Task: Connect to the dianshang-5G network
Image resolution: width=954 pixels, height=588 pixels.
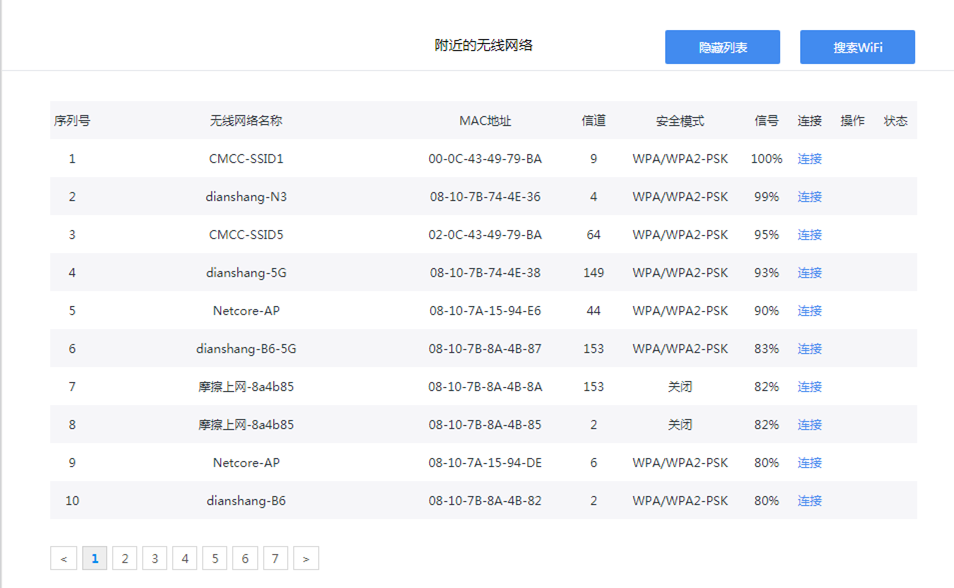Action: [x=808, y=272]
